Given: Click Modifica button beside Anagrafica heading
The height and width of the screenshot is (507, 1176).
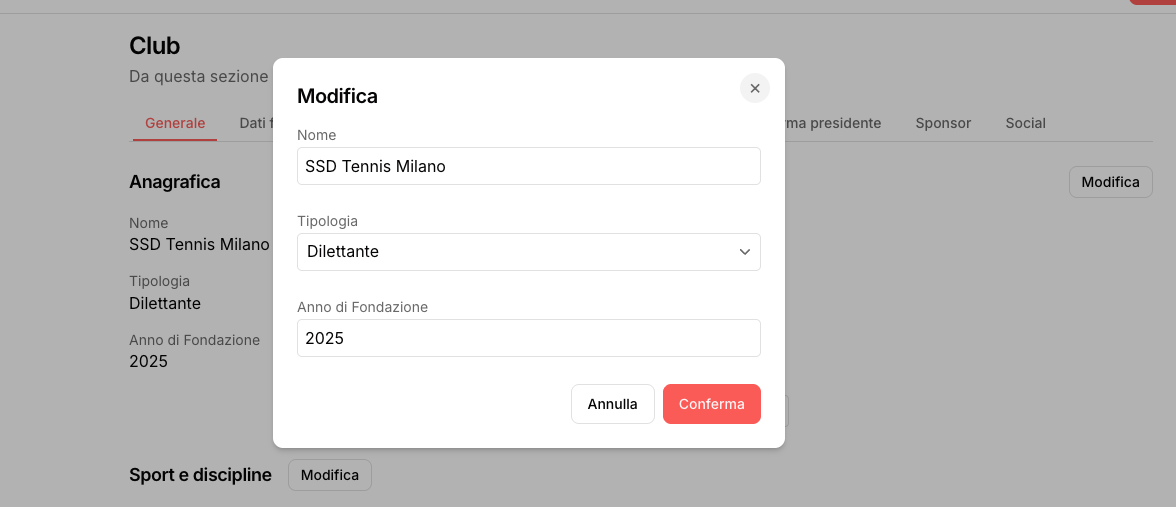Looking at the screenshot, I should pos(1110,182).
